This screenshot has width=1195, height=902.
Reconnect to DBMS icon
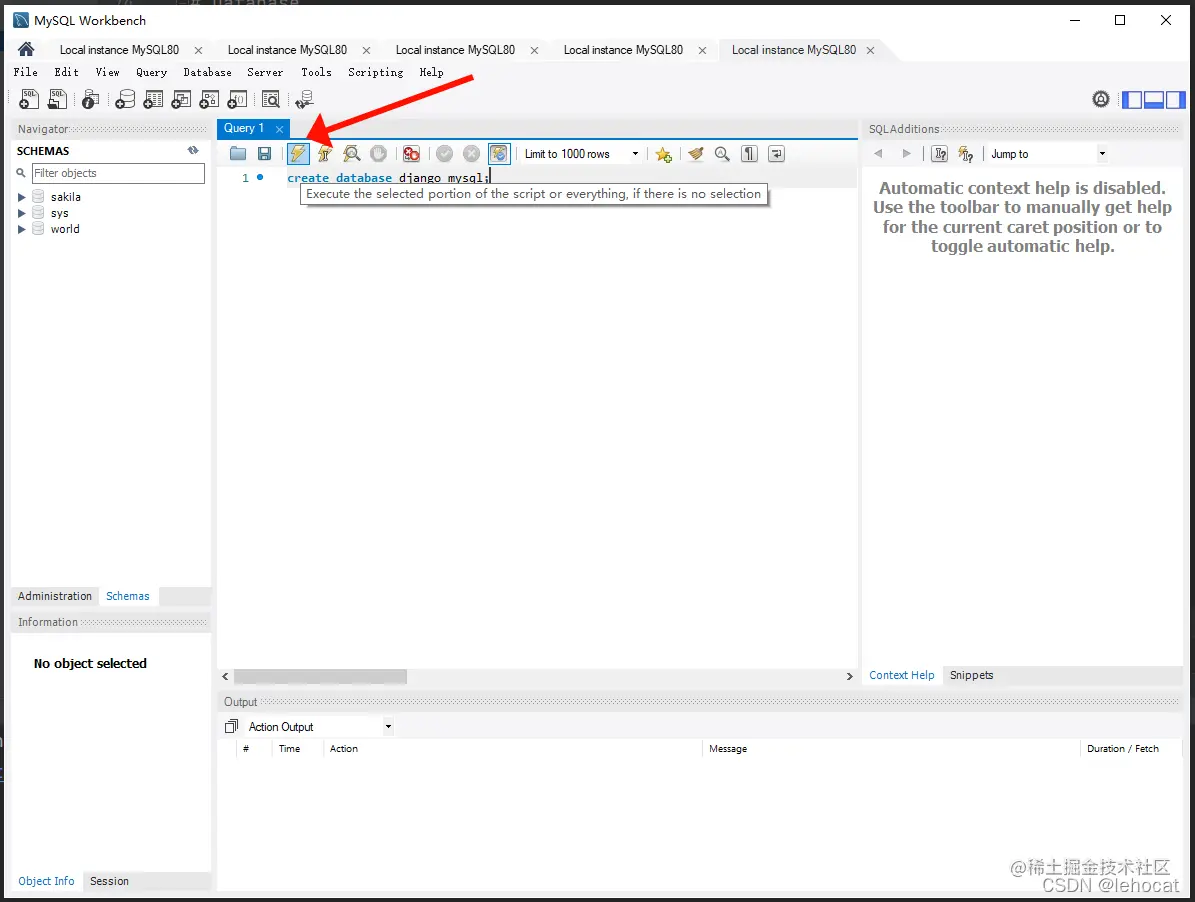[305, 99]
